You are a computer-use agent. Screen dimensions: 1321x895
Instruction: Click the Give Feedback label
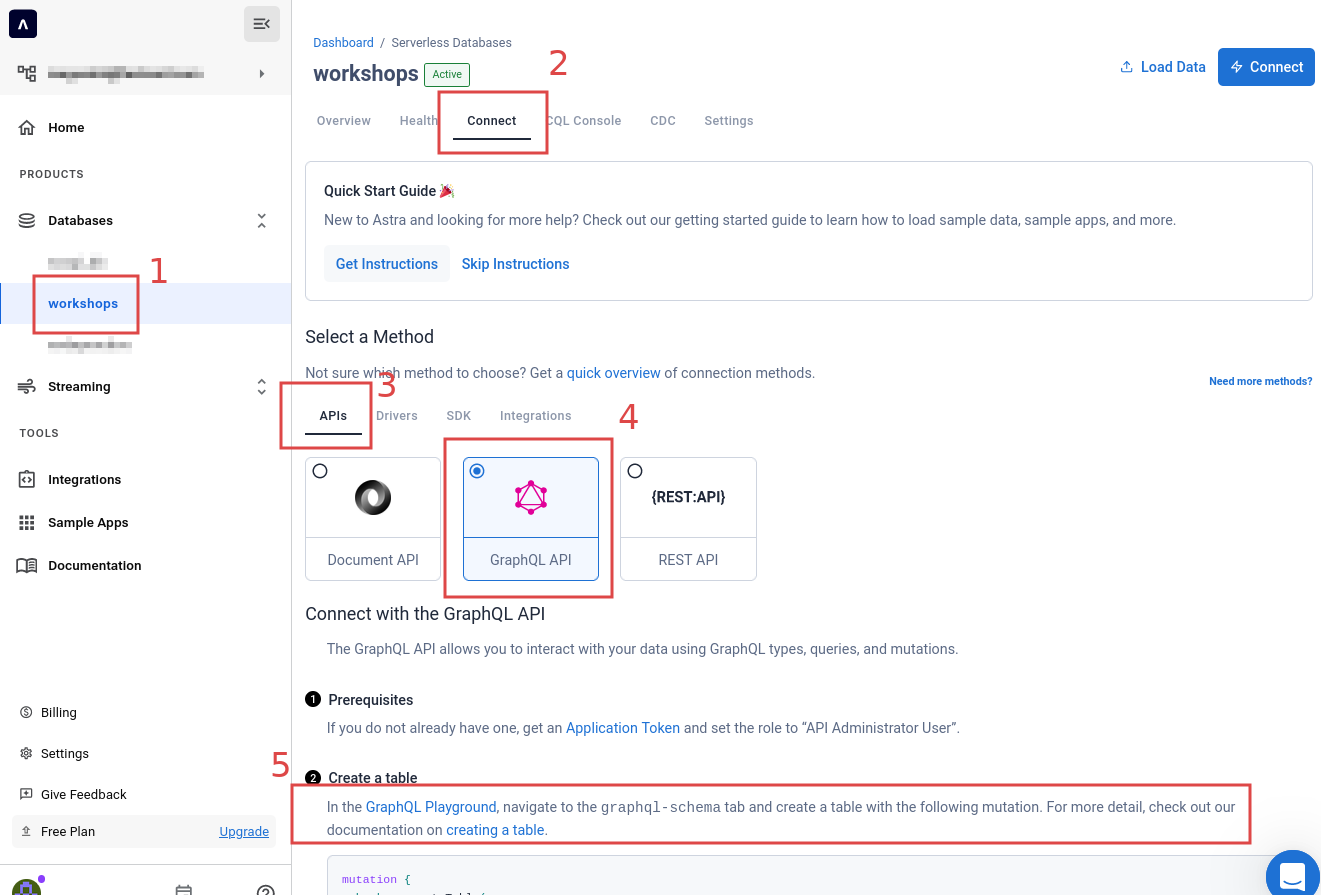pos(84,794)
